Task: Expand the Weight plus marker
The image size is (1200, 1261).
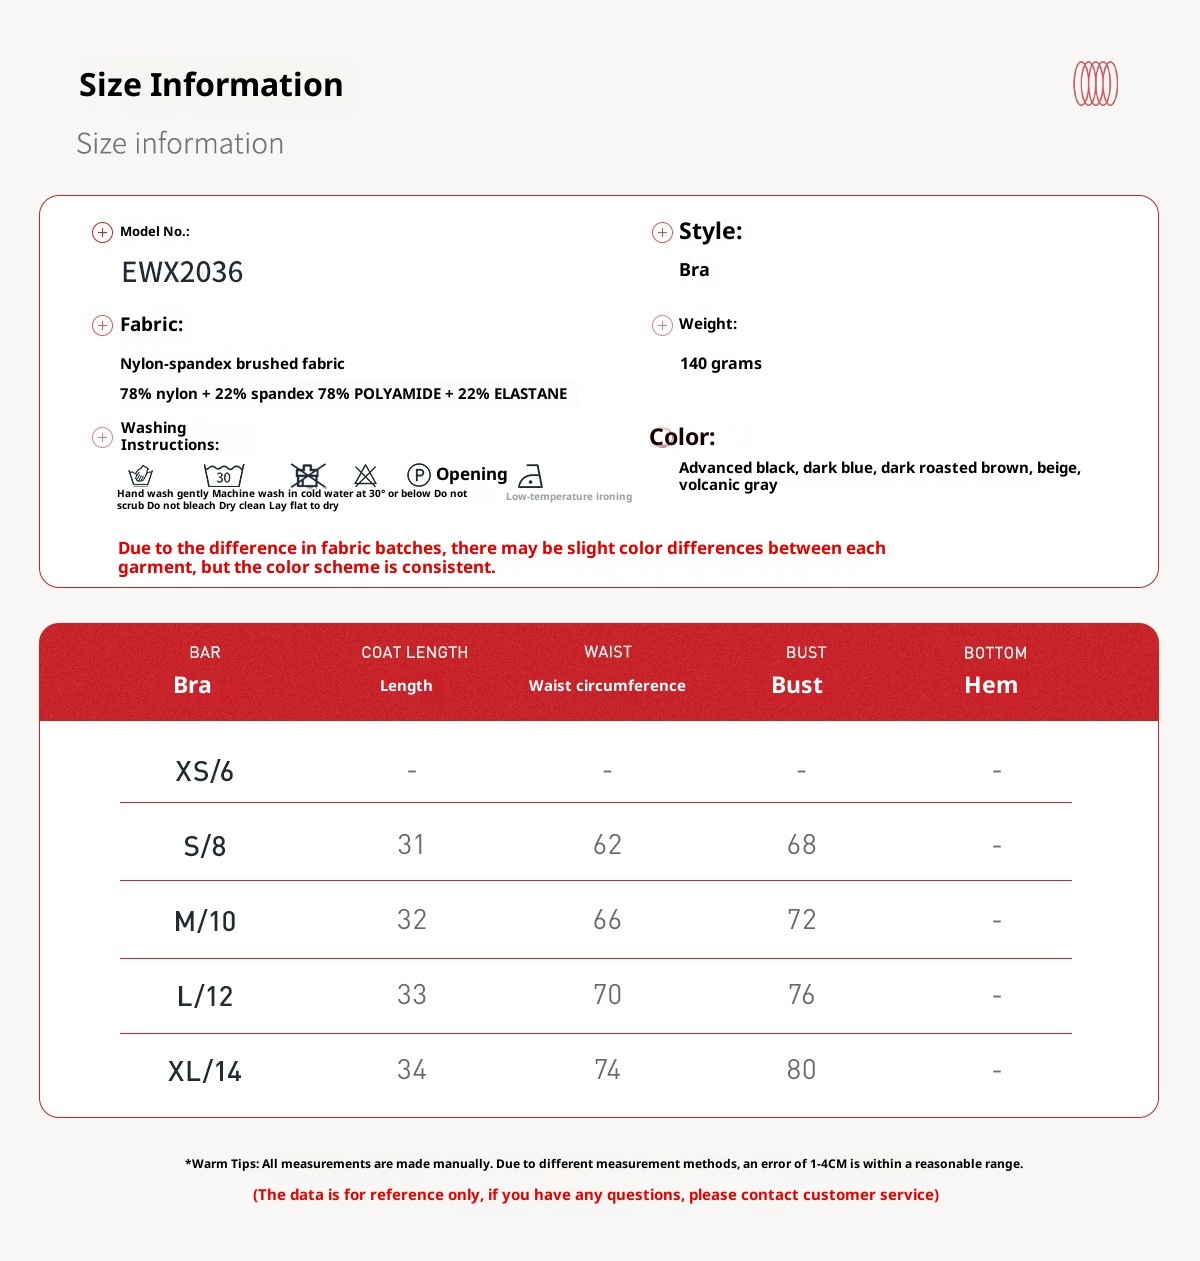Action: click(x=662, y=325)
